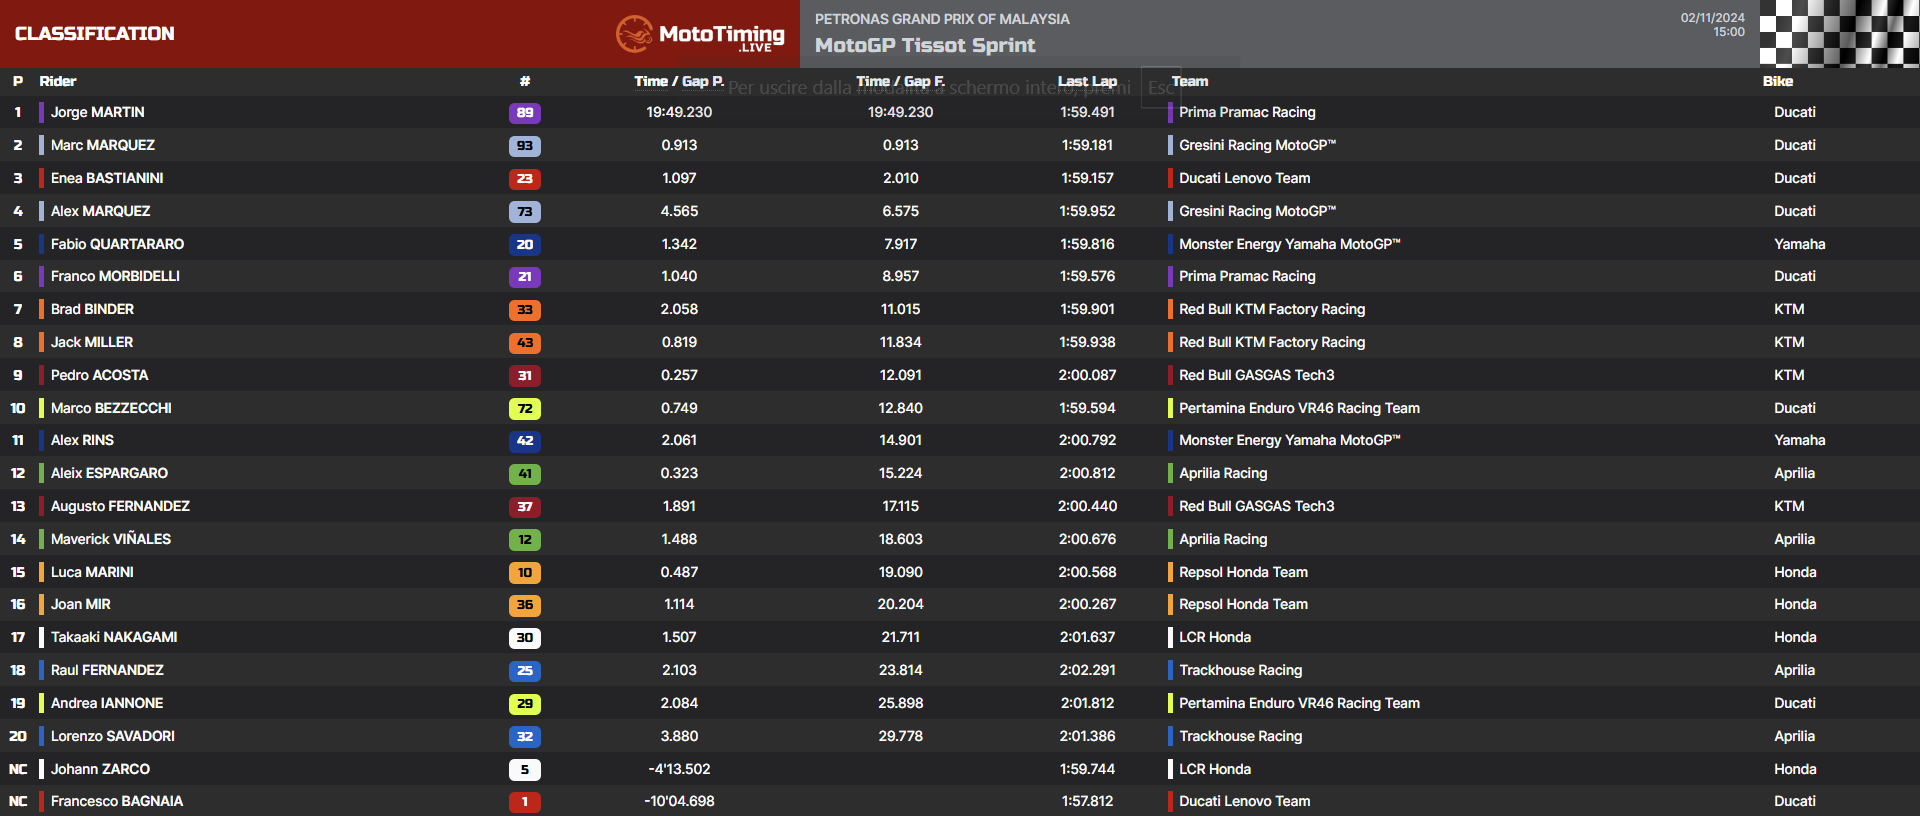Image resolution: width=1920 pixels, height=816 pixels.
Task: Click Aprilia Racing team in Espargaro's row
Action: (1223, 473)
